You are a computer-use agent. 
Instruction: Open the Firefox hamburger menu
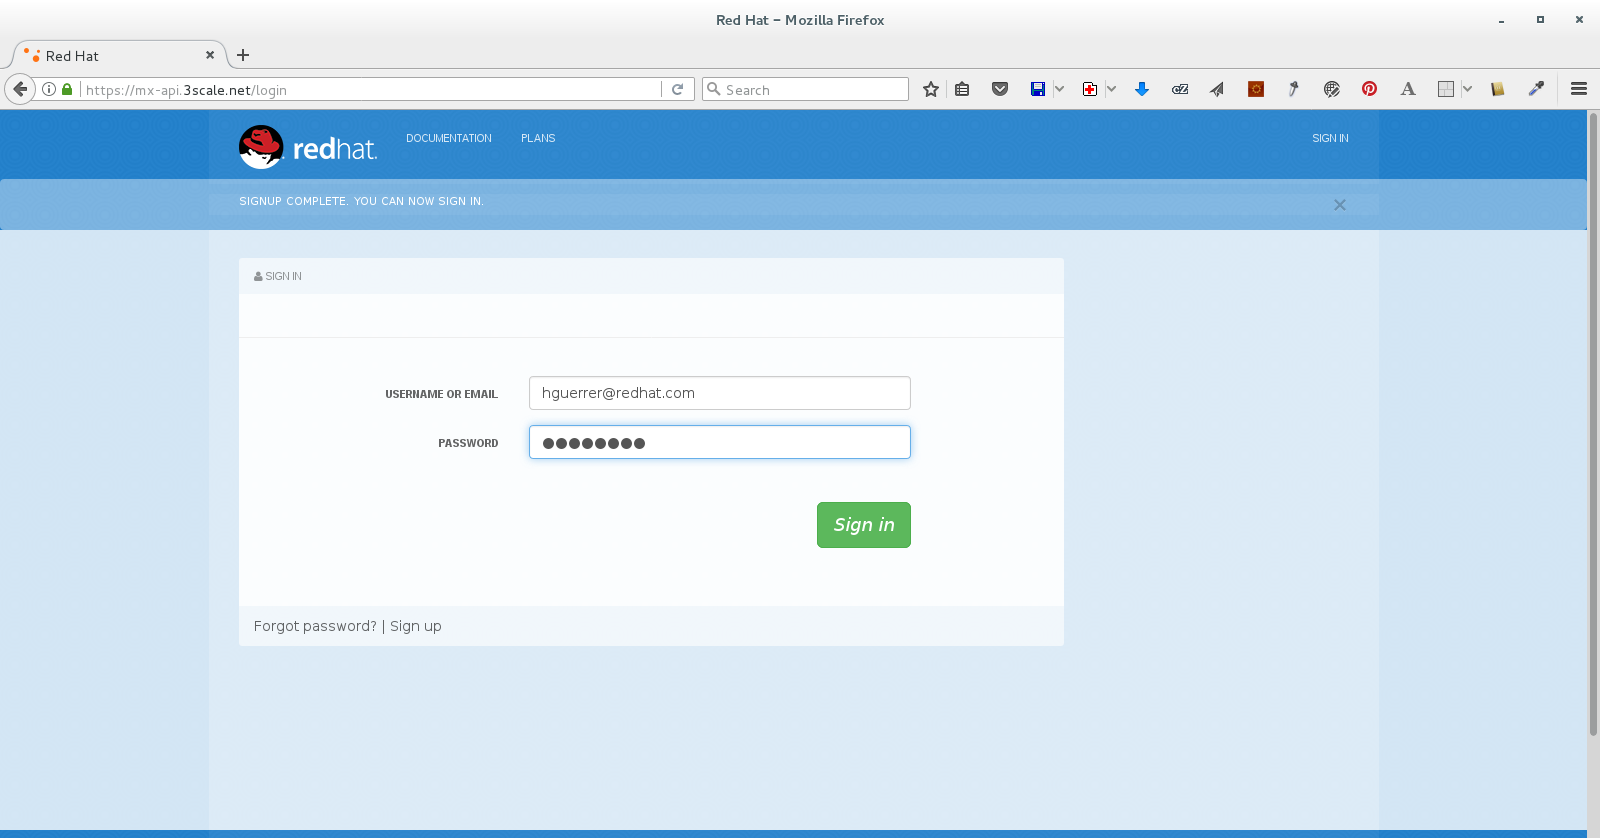pyautogui.click(x=1579, y=89)
